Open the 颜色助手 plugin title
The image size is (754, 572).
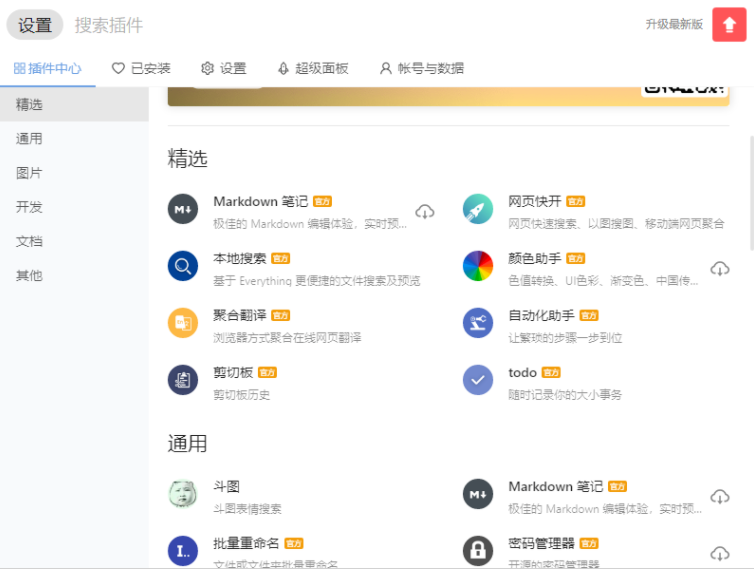click(534, 259)
